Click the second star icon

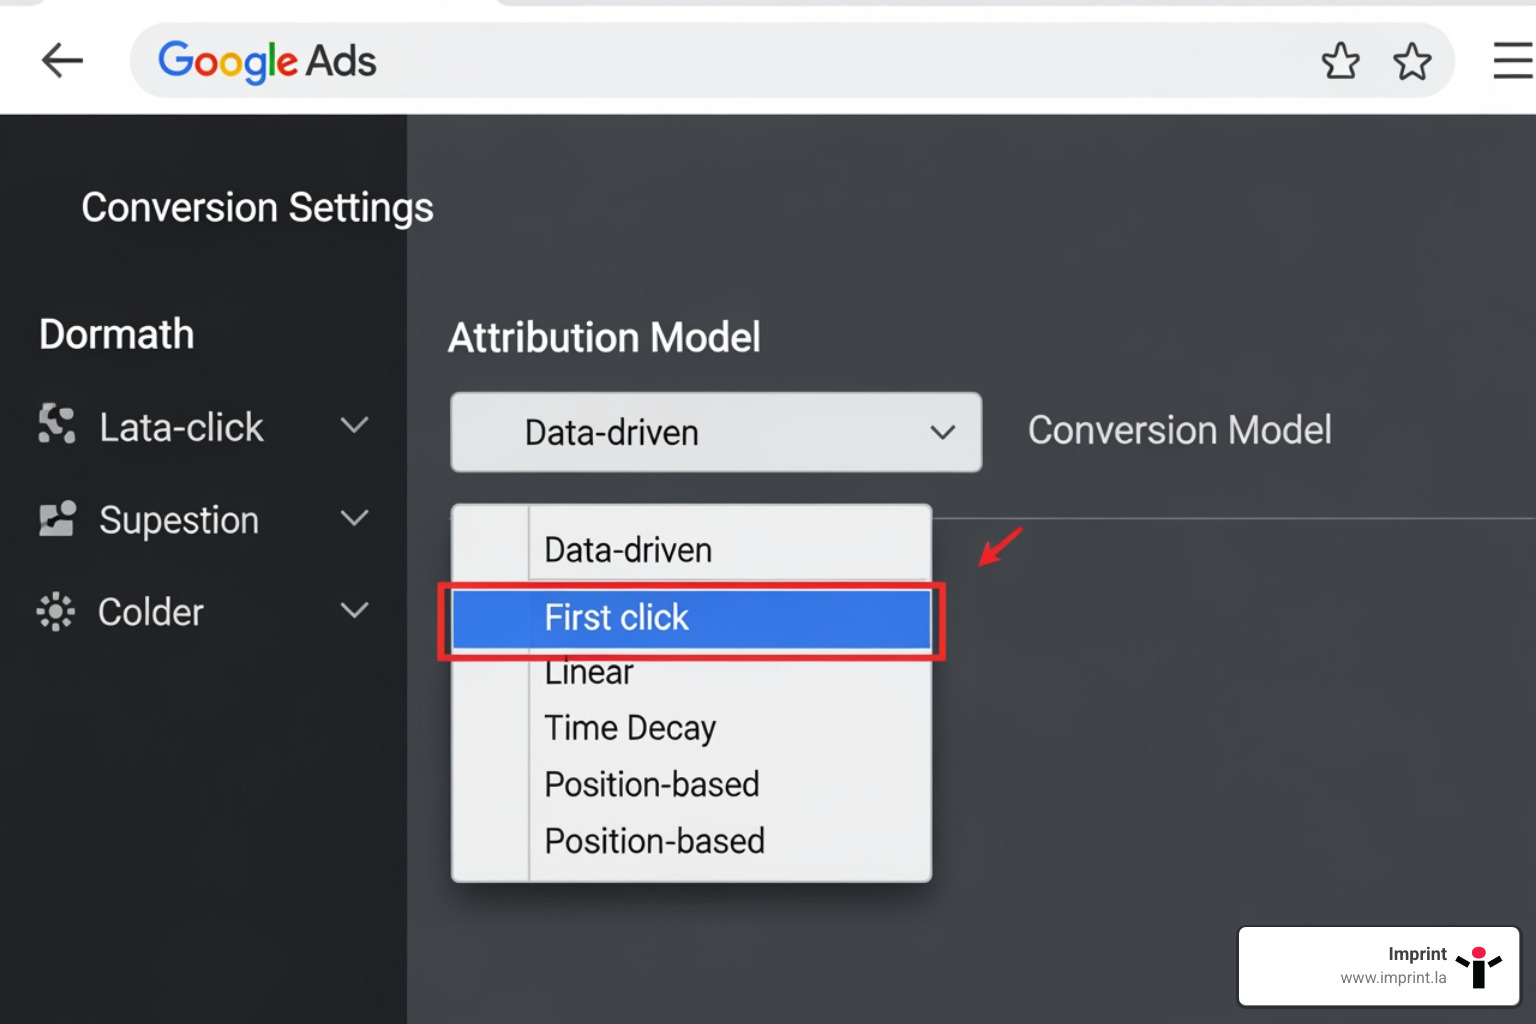point(1413,61)
